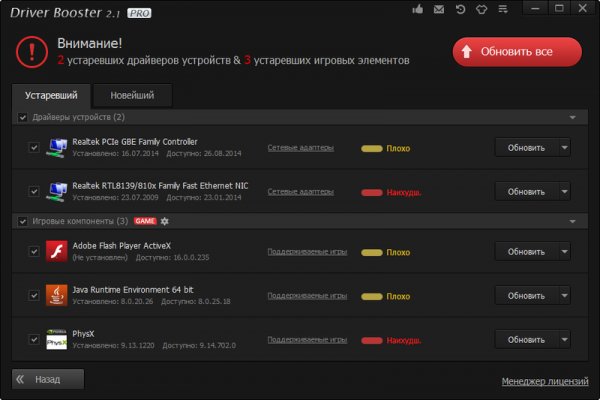Click yellow Плохо status bar for Java Runtime
Viewport: 600px width, 400px height.
[372, 297]
